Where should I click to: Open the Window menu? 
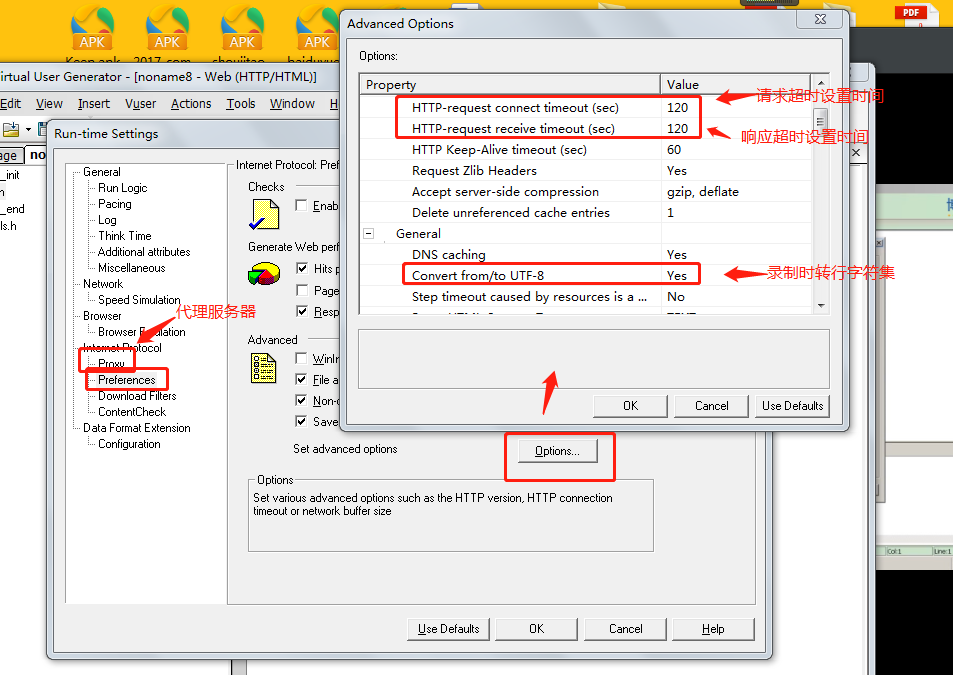coord(292,104)
